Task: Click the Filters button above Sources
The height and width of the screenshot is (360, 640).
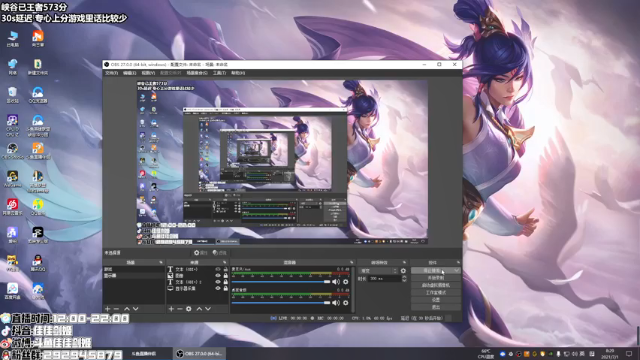Action: click(220, 253)
